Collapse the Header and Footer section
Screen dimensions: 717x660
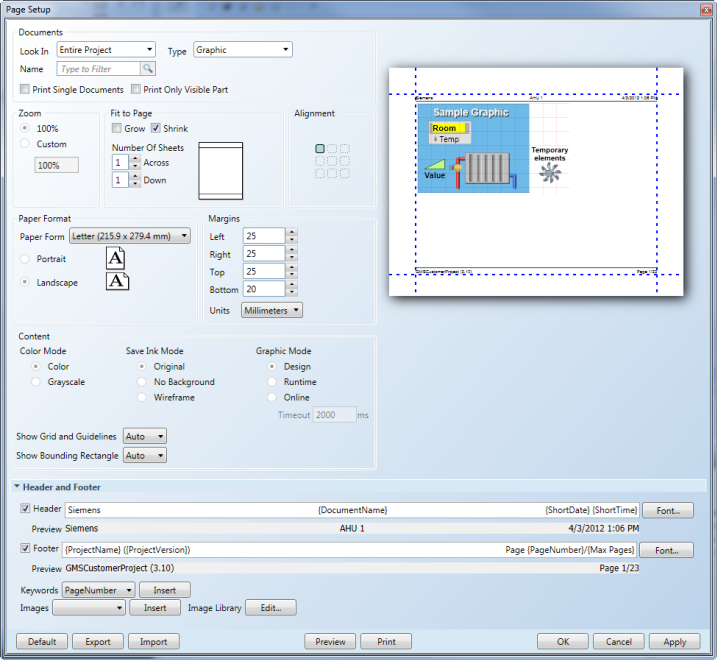click(x=17, y=487)
